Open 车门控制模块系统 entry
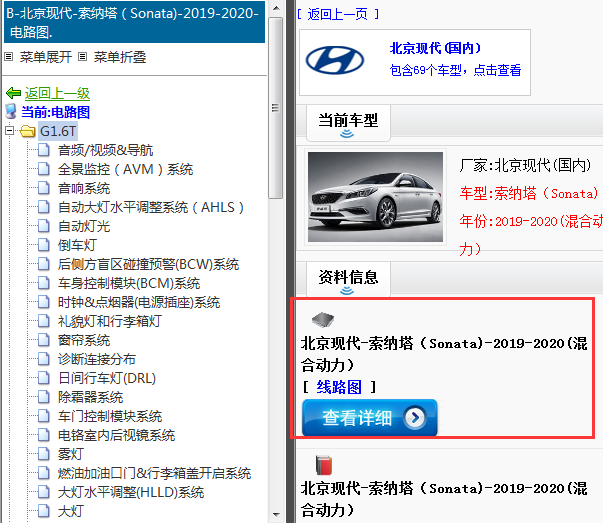The height and width of the screenshot is (523, 603). [x=110, y=416]
